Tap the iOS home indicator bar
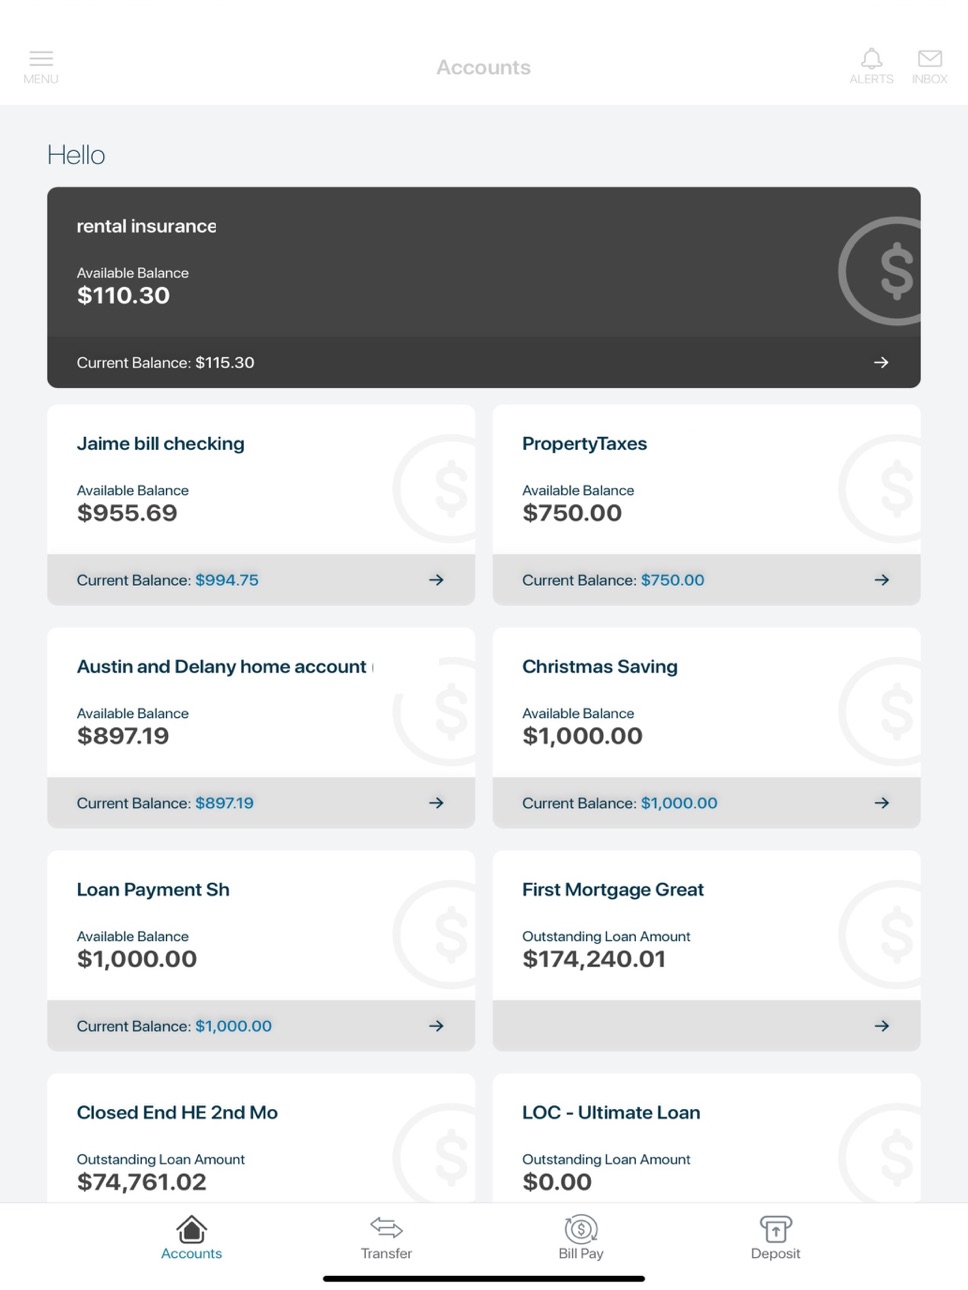This screenshot has height=1290, width=968. [483, 1278]
